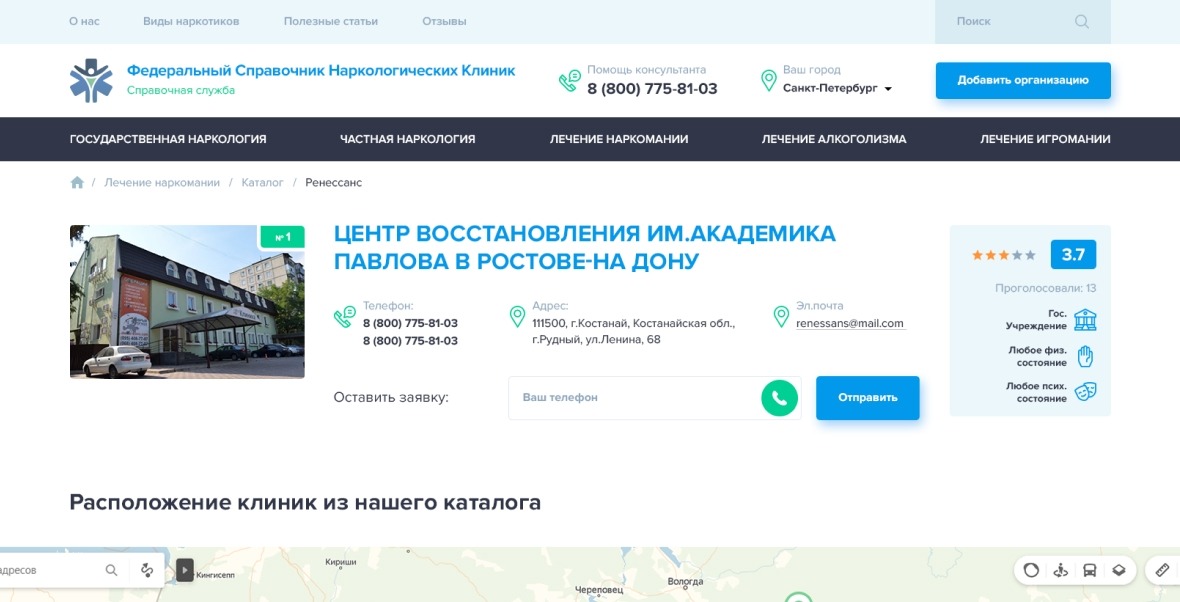Image resolution: width=1180 pixels, height=602 pixels.
Task: Open the Санкт-Петербург city dropdown
Action: click(x=837, y=88)
